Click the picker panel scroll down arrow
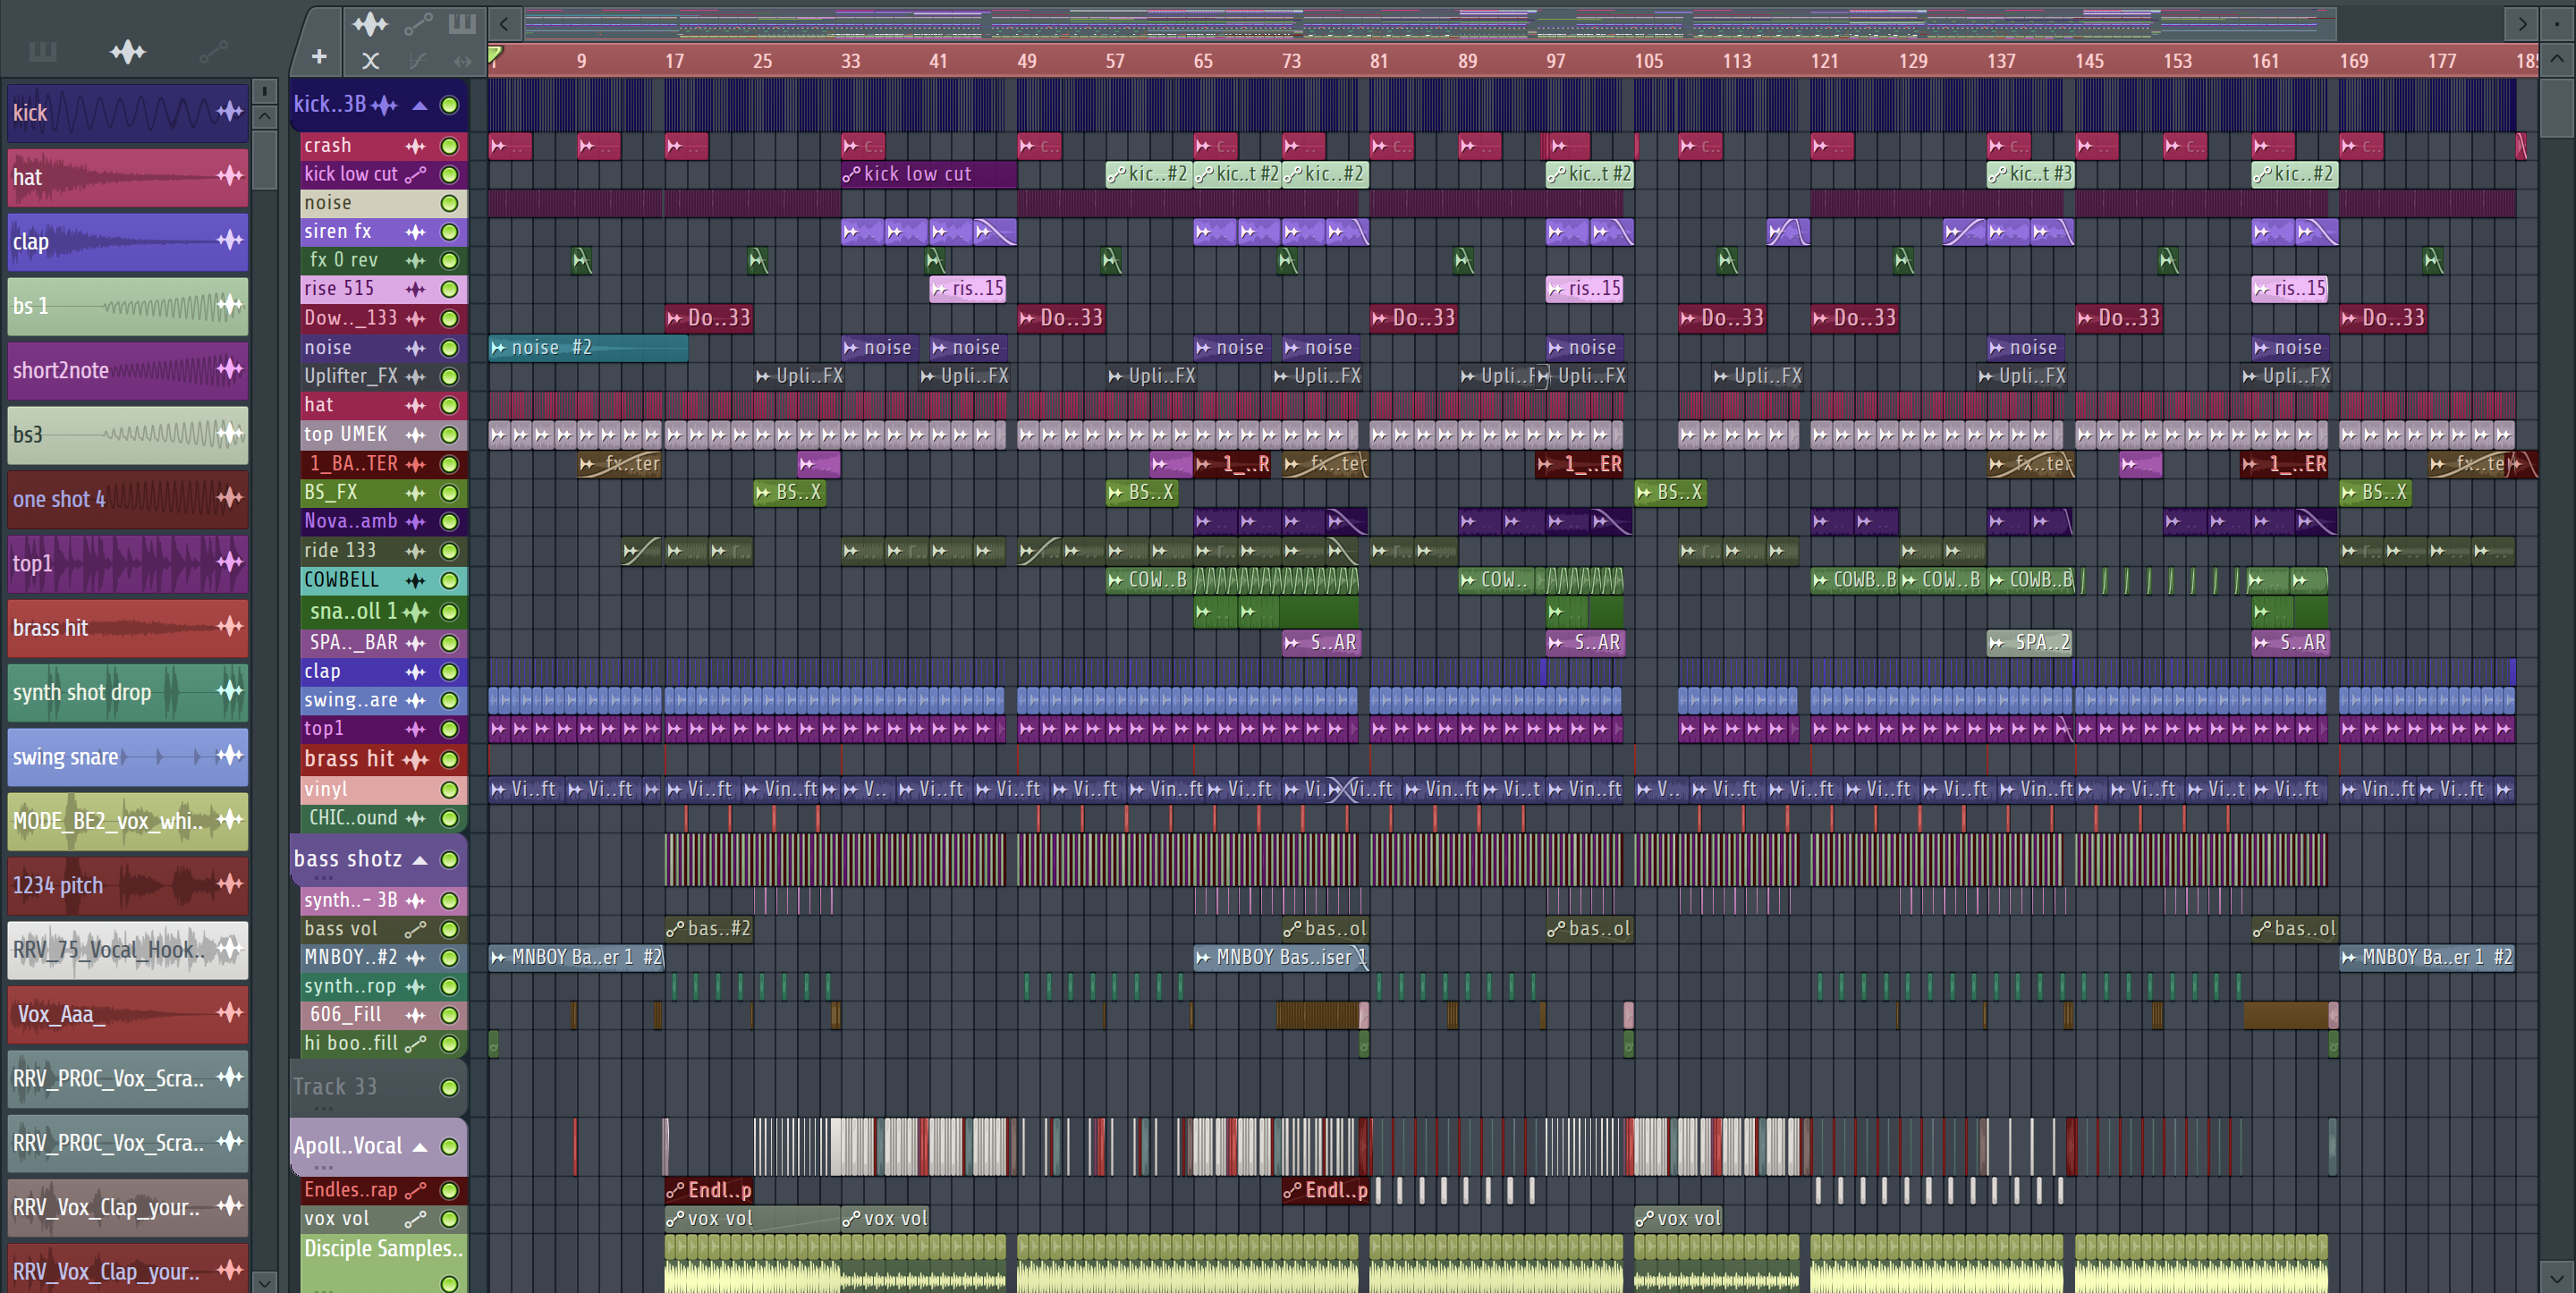The width and height of the screenshot is (2576, 1293). (x=264, y=1281)
